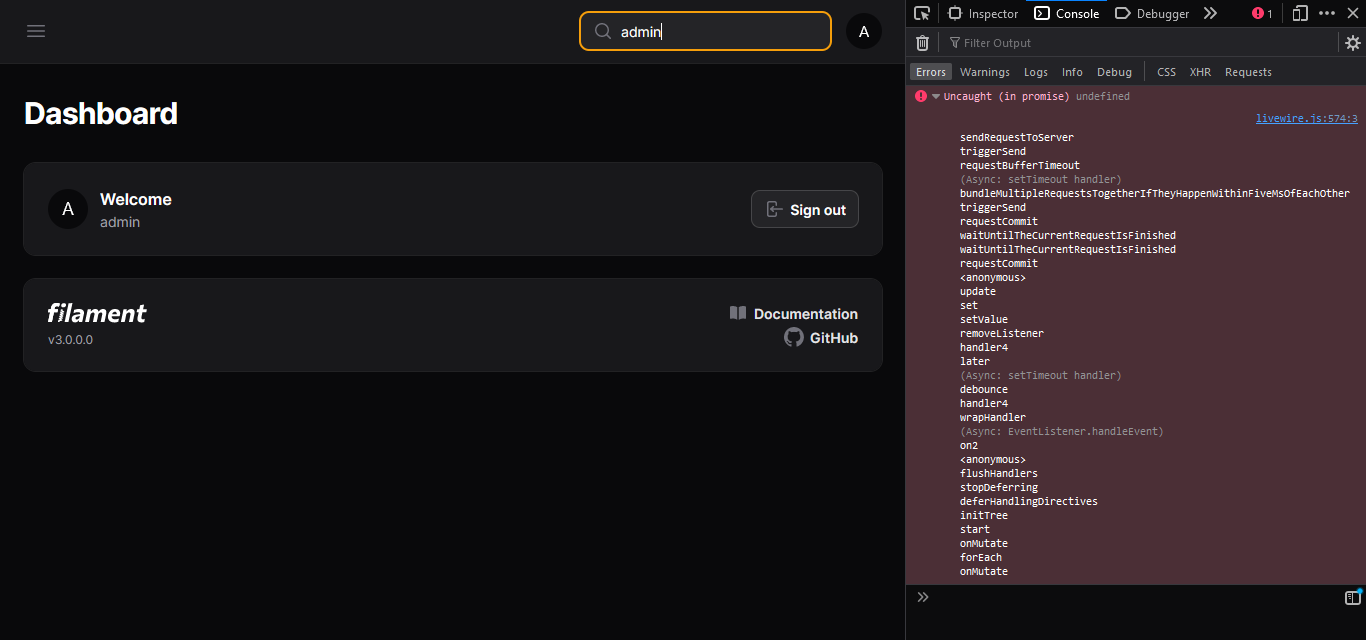This screenshot has height=640, width=1366.
Task: Open the hidden DevTools tabs chevron
Action: click(x=1210, y=13)
